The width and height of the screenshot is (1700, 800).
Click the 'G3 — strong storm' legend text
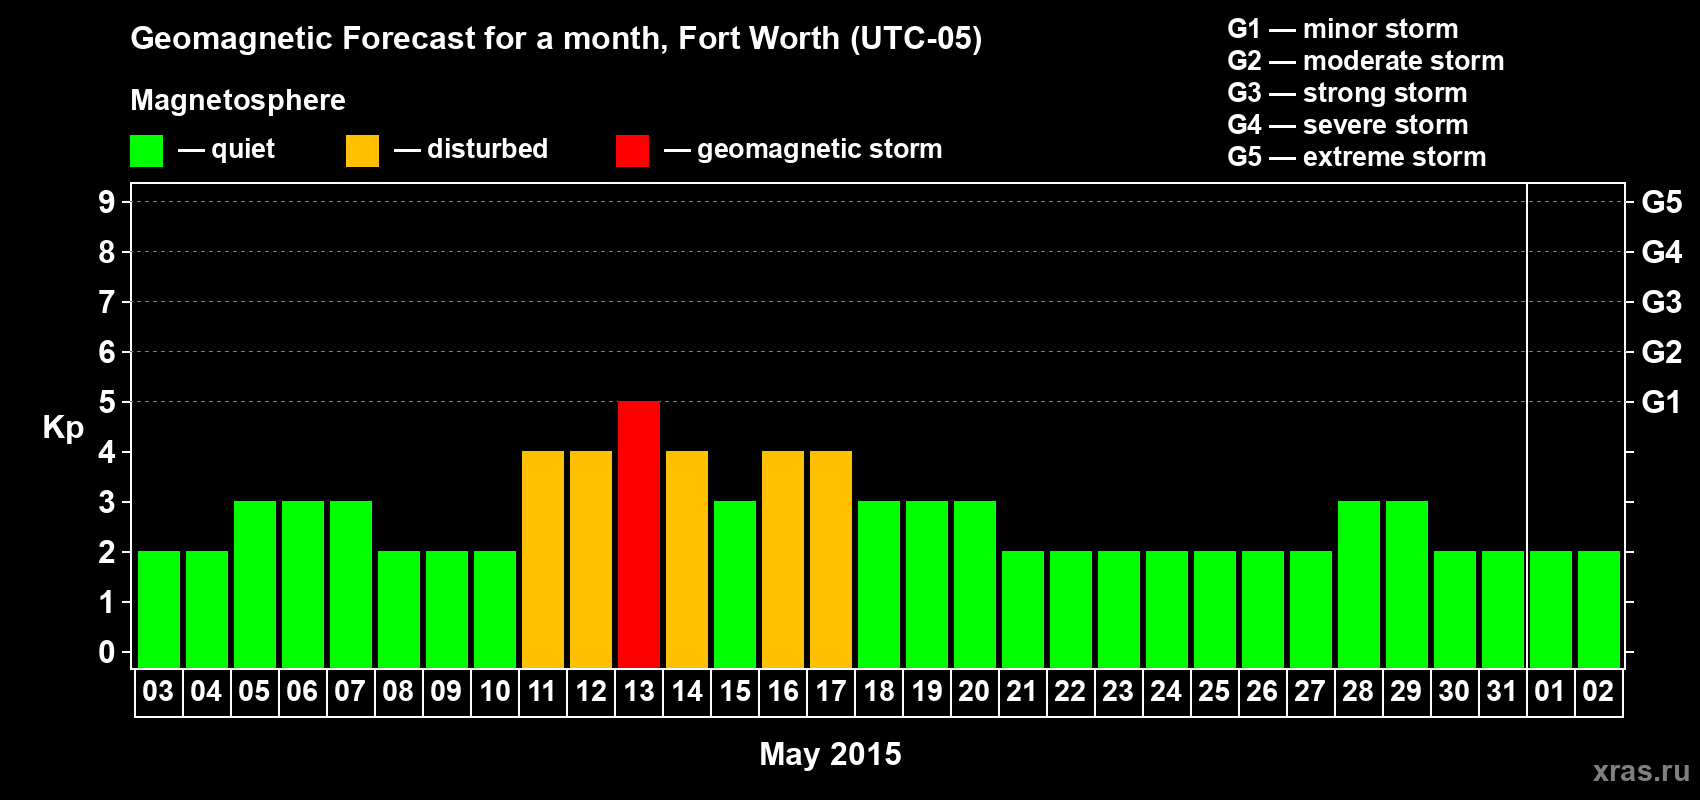(x=1347, y=93)
